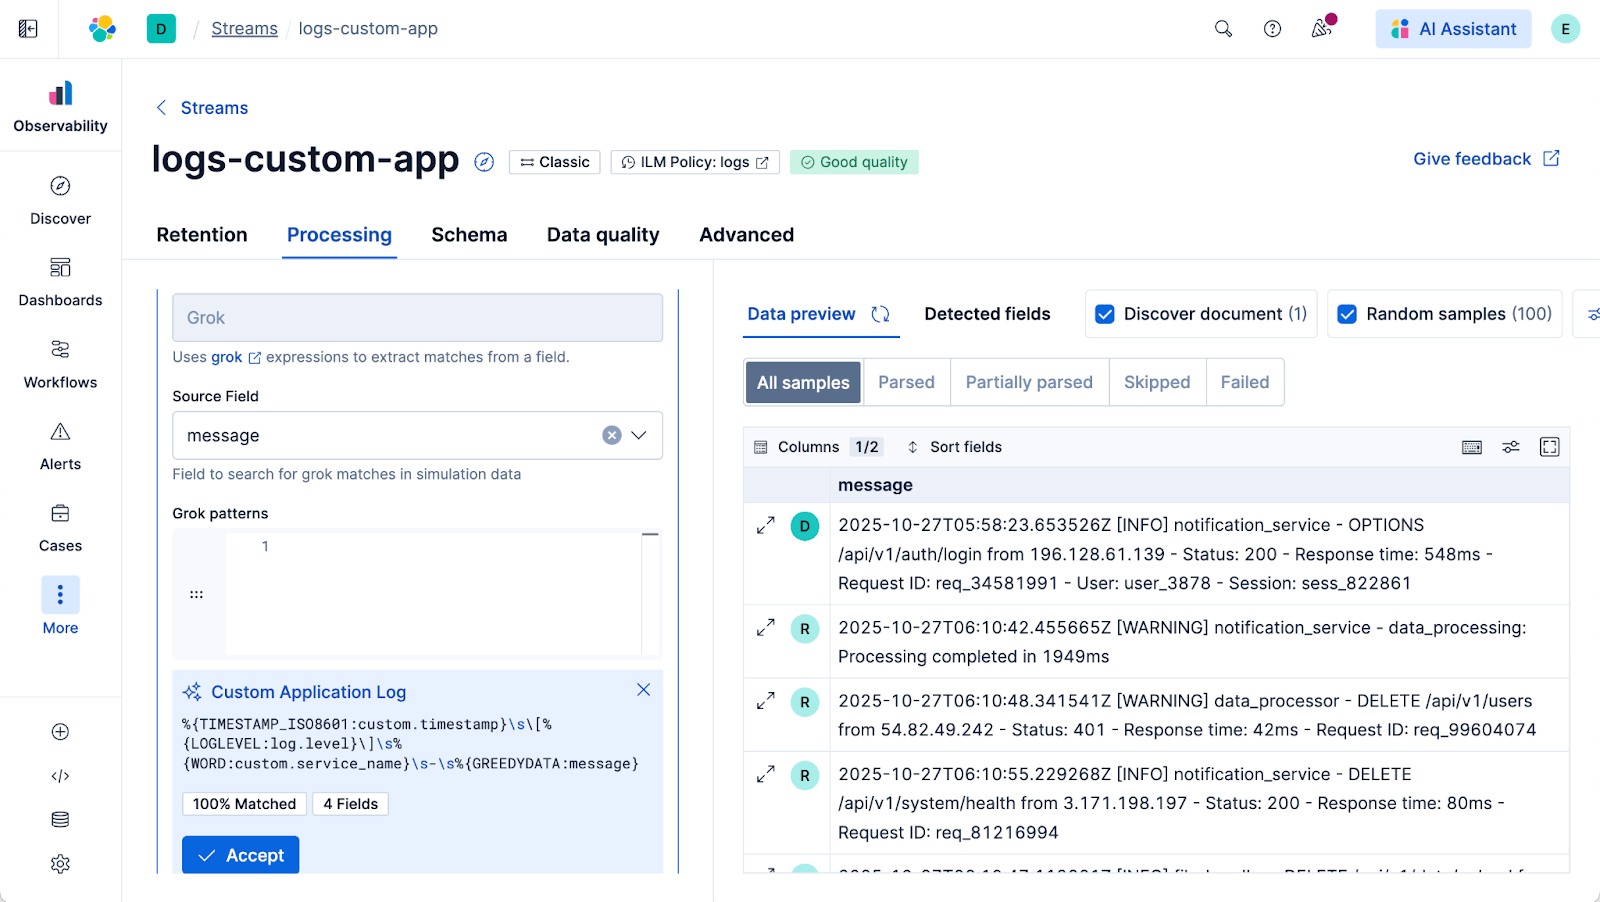The image size is (1600, 902).
Task: Accept the suggested grok pattern
Action: click(241, 855)
